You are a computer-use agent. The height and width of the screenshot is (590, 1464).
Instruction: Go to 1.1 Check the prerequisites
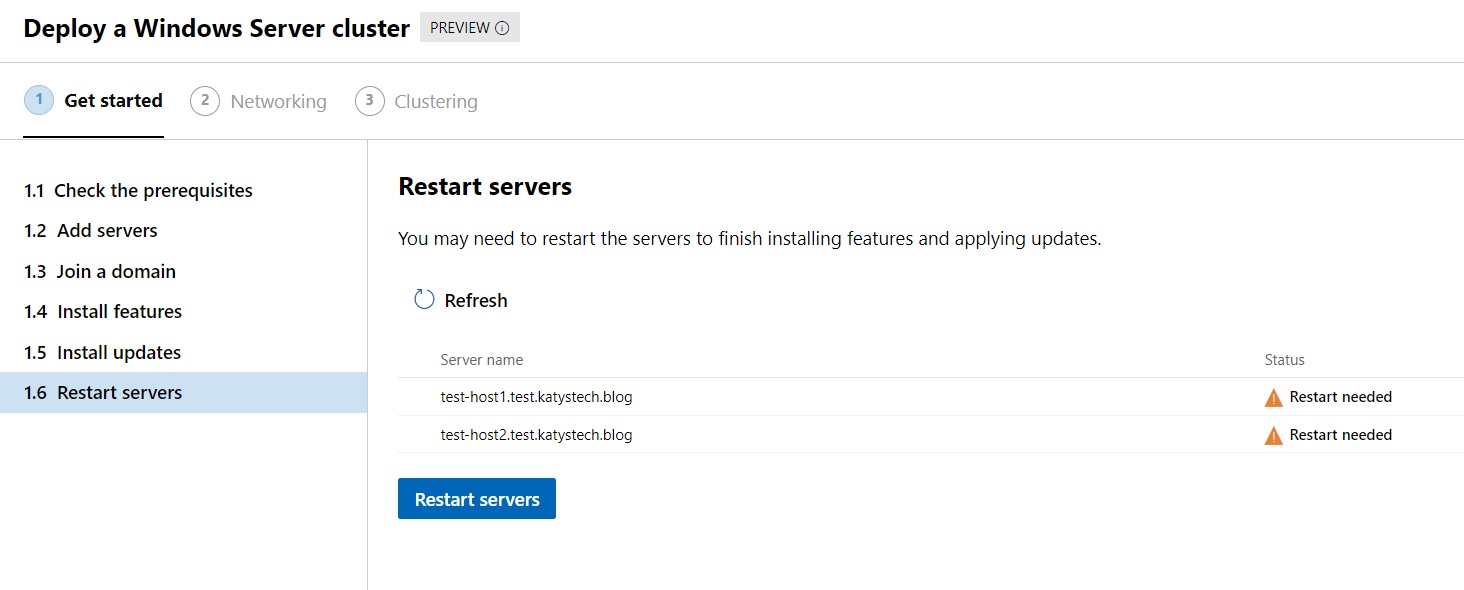click(138, 191)
